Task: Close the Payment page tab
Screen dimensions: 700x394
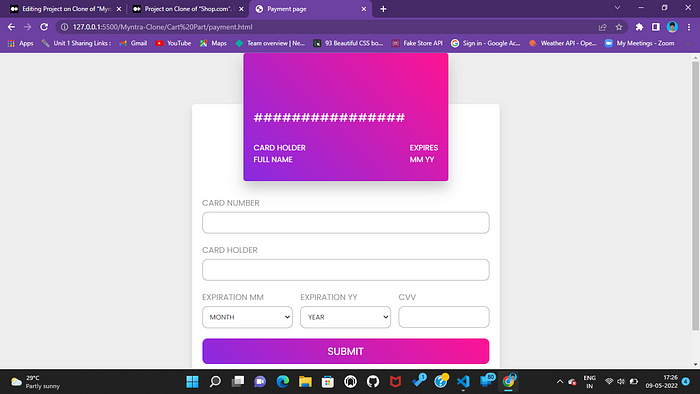Action: 363,9
